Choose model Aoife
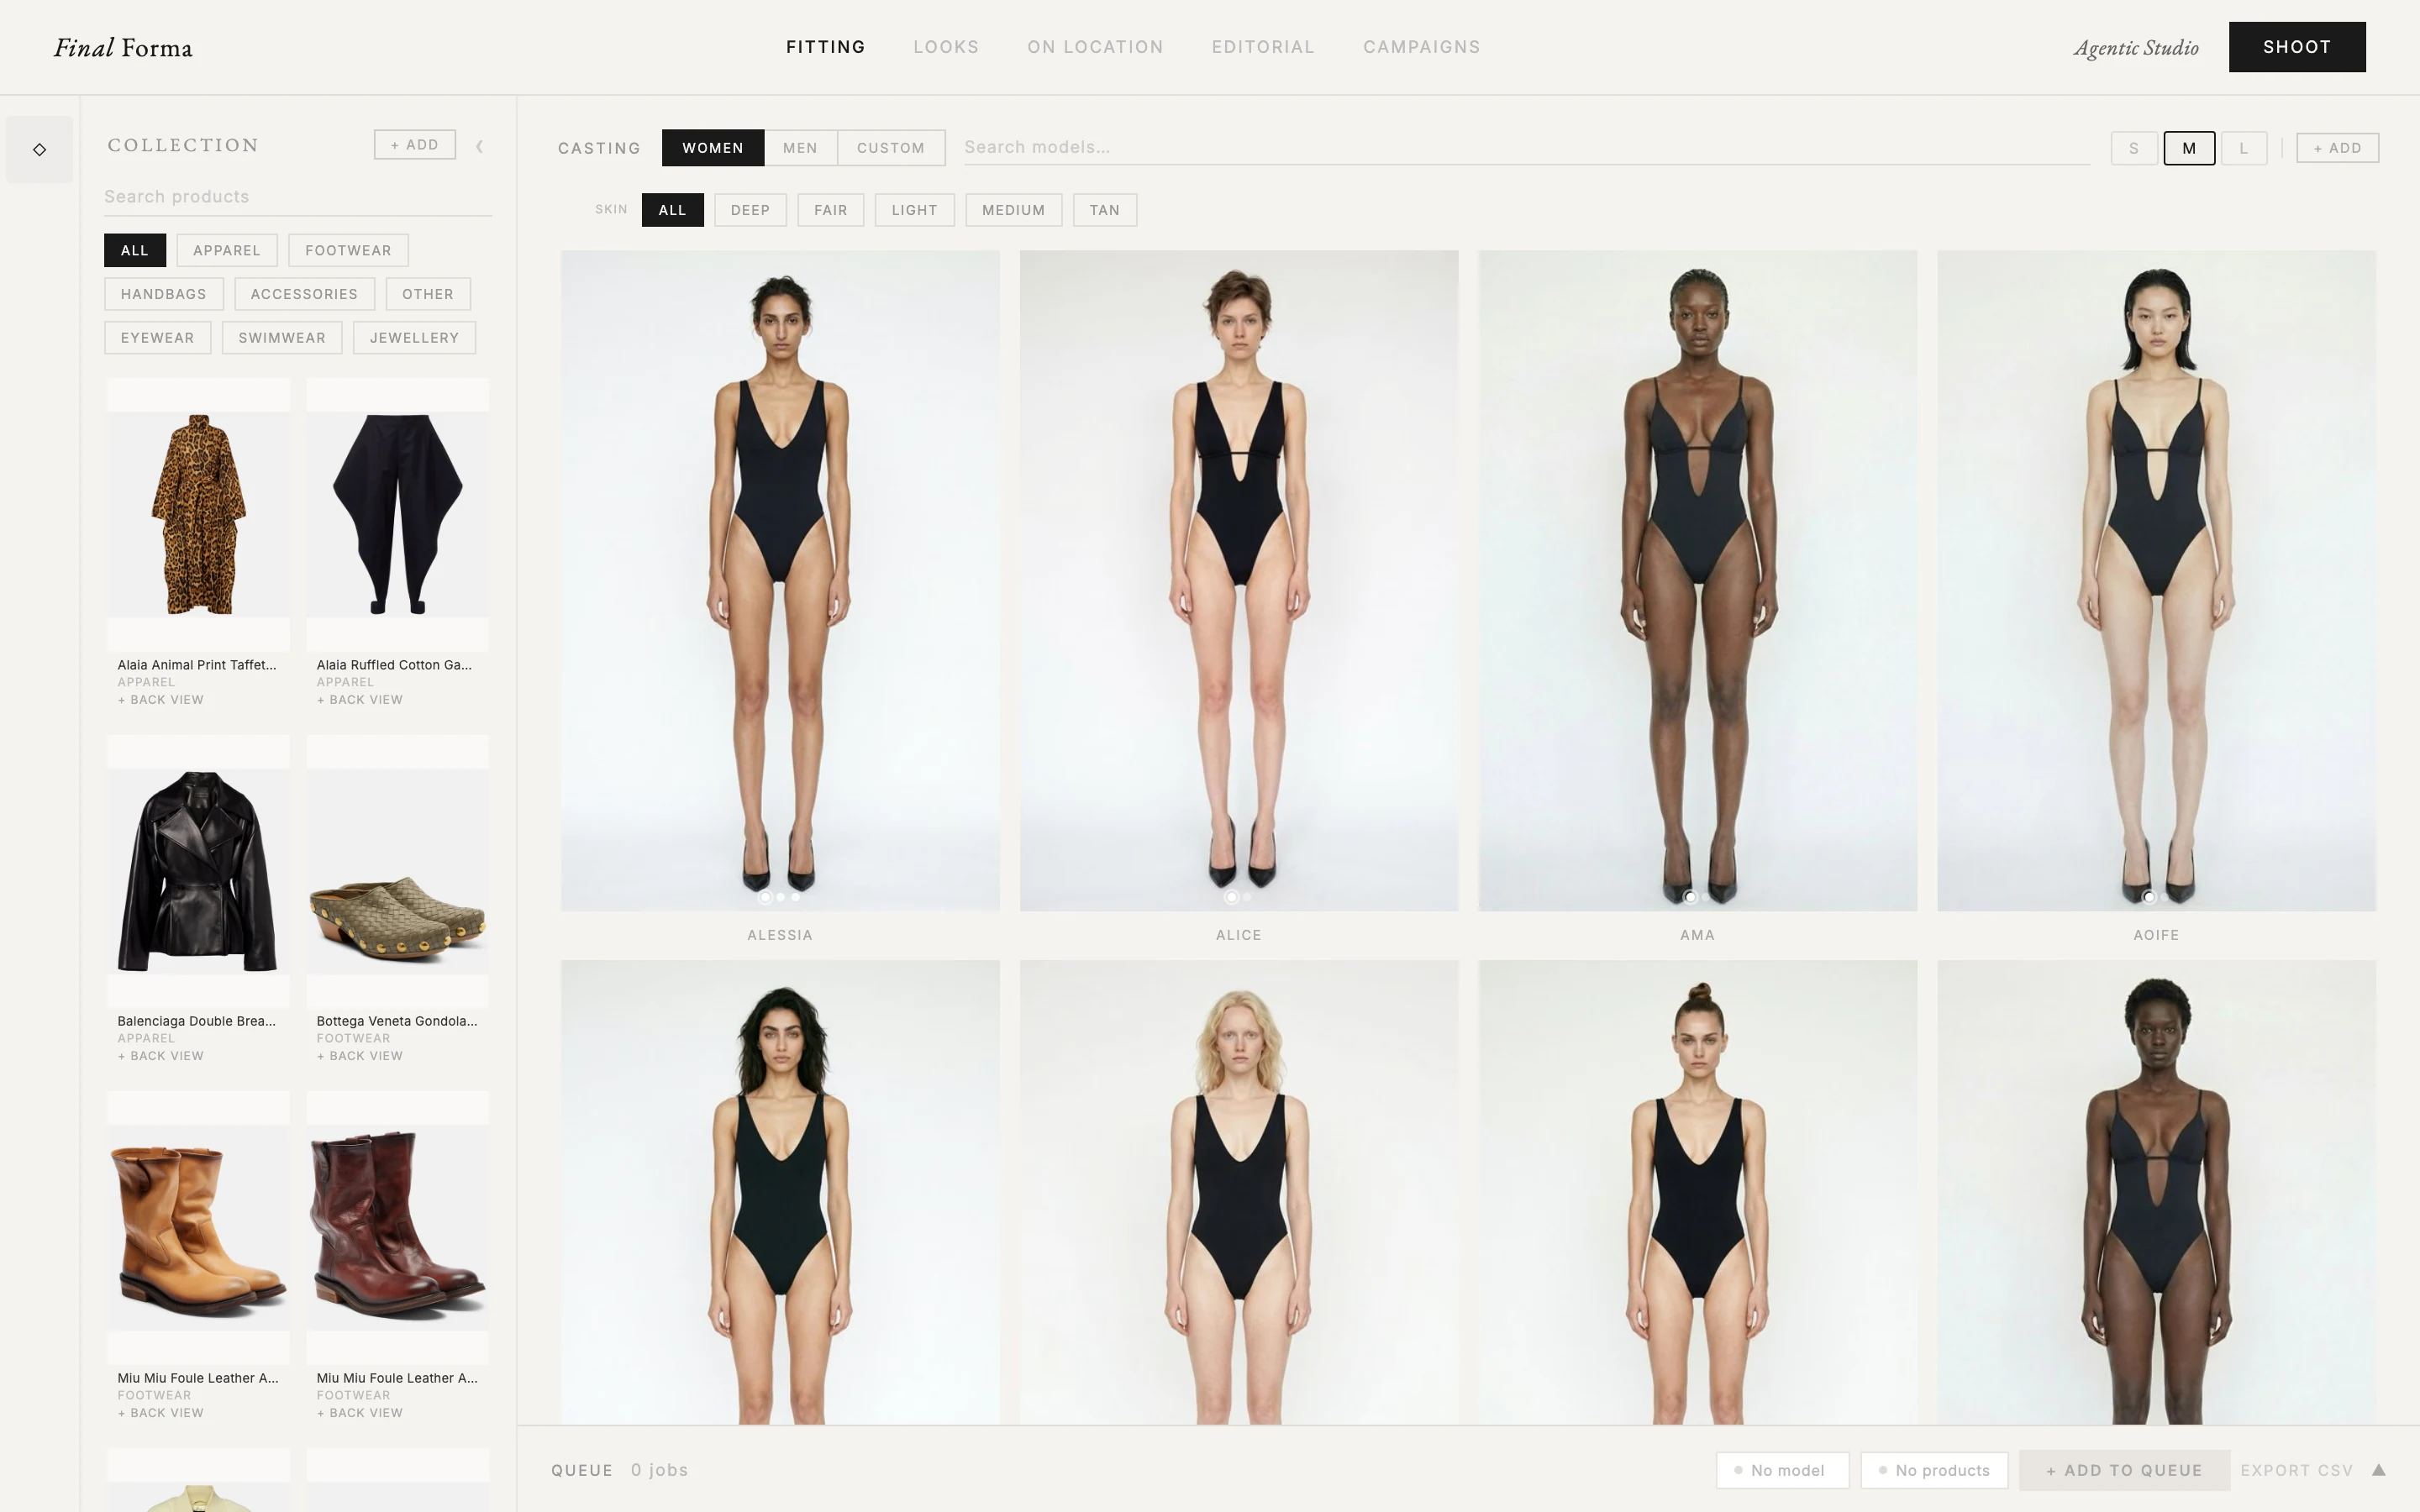The width and height of the screenshot is (2420, 1512). pyautogui.click(x=2156, y=580)
